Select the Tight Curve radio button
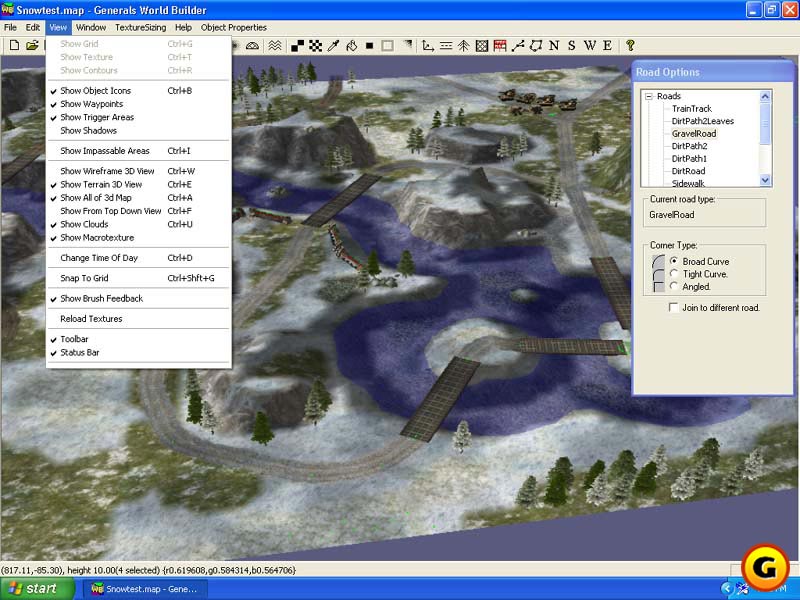This screenshot has height=600, width=800. coord(674,273)
